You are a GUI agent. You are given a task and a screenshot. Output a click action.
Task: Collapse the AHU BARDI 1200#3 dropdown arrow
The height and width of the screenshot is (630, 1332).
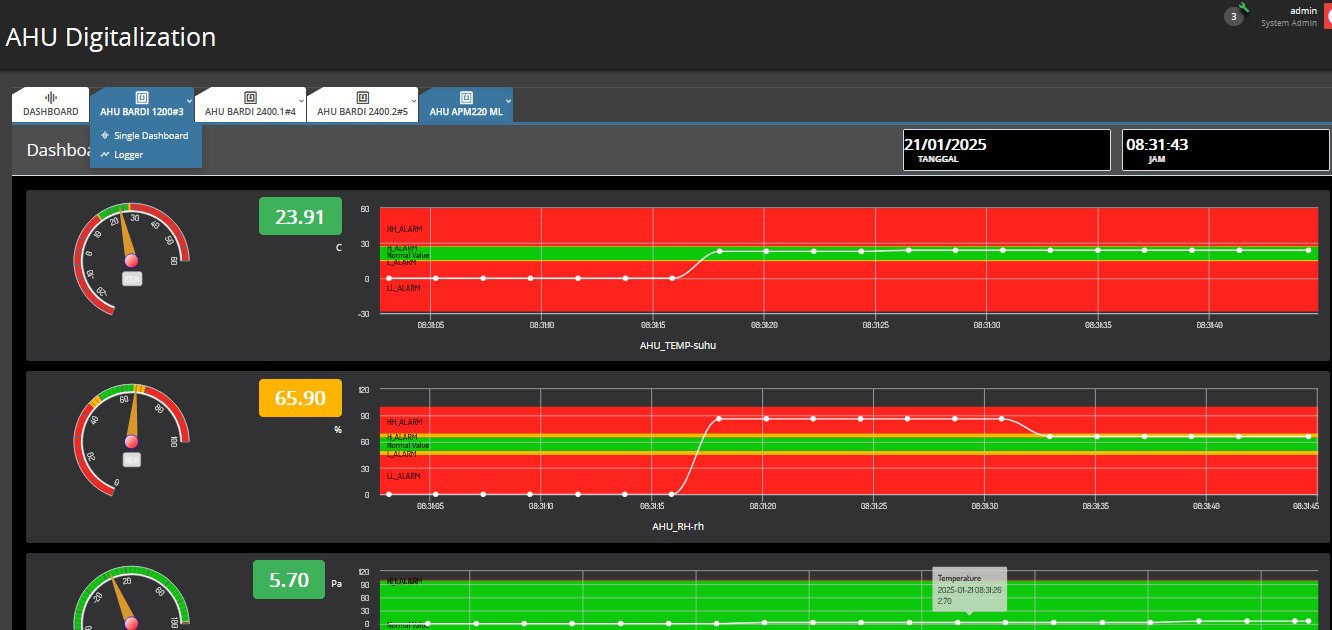[189, 100]
